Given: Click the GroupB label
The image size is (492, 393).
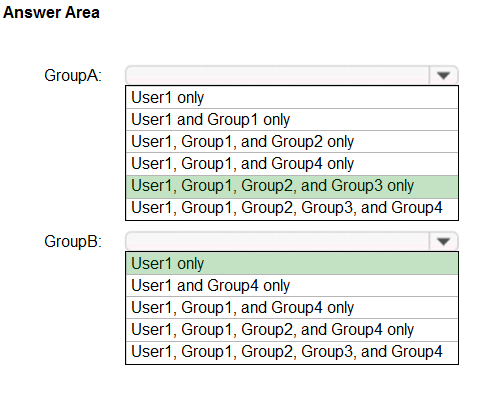Looking at the screenshot, I should 73,241.
